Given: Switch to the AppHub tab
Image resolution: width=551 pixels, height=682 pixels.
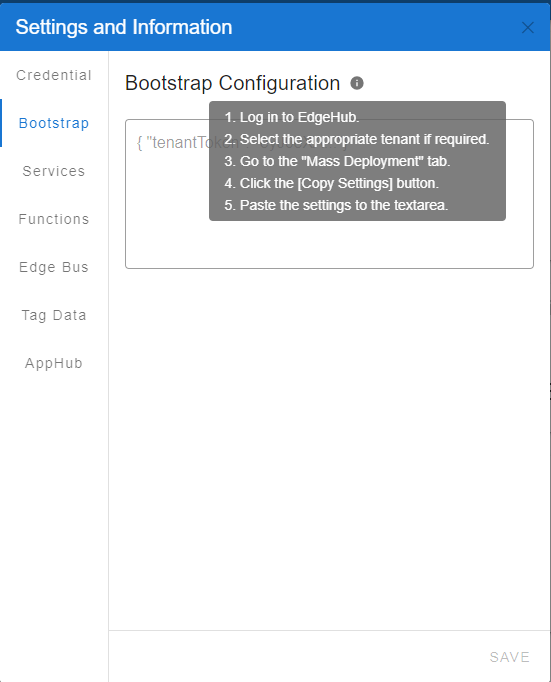Looking at the screenshot, I should pos(54,363).
